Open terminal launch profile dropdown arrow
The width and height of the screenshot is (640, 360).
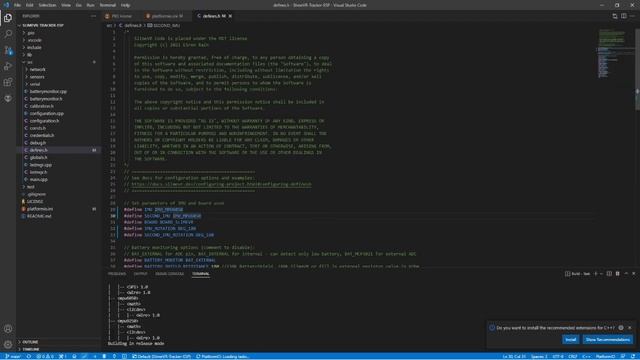(x=601, y=273)
